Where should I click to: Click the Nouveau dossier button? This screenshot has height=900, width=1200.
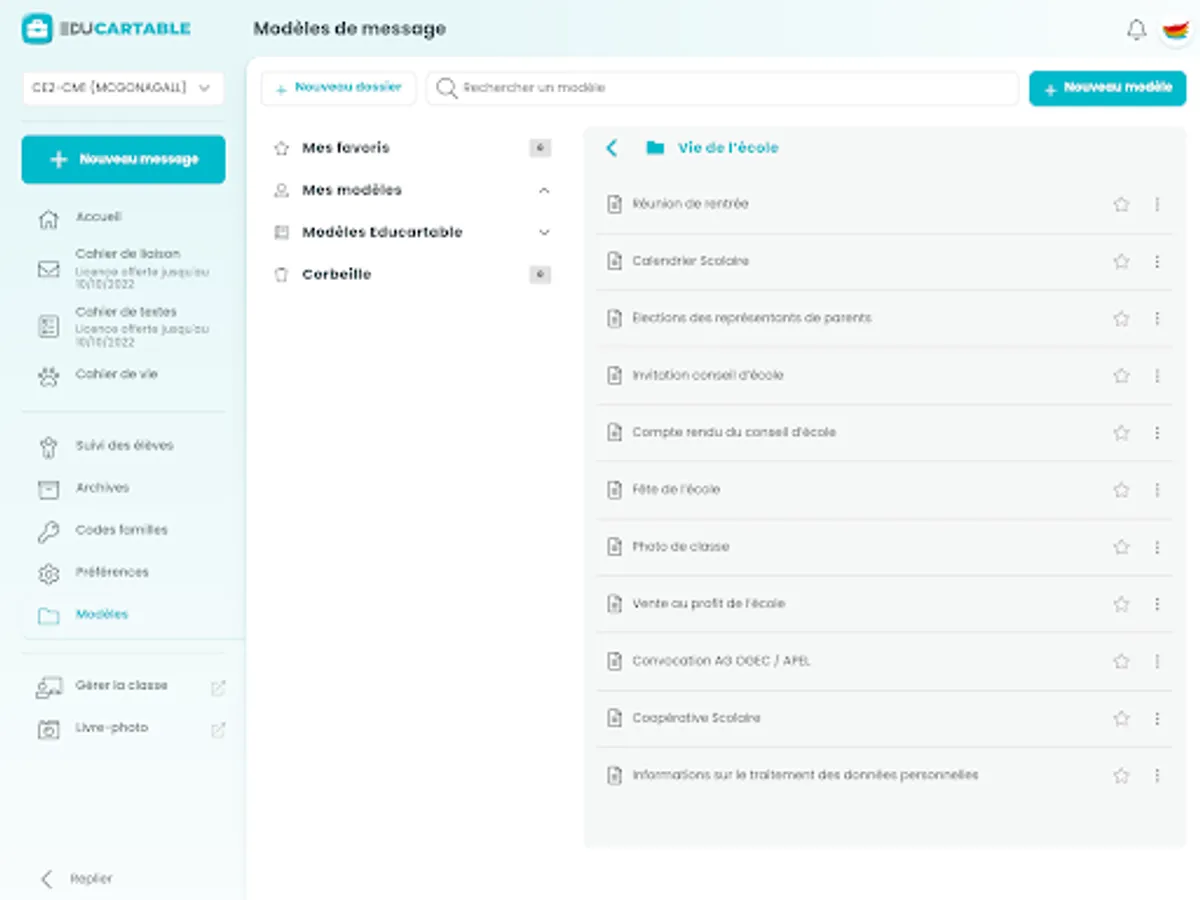pyautogui.click(x=338, y=88)
